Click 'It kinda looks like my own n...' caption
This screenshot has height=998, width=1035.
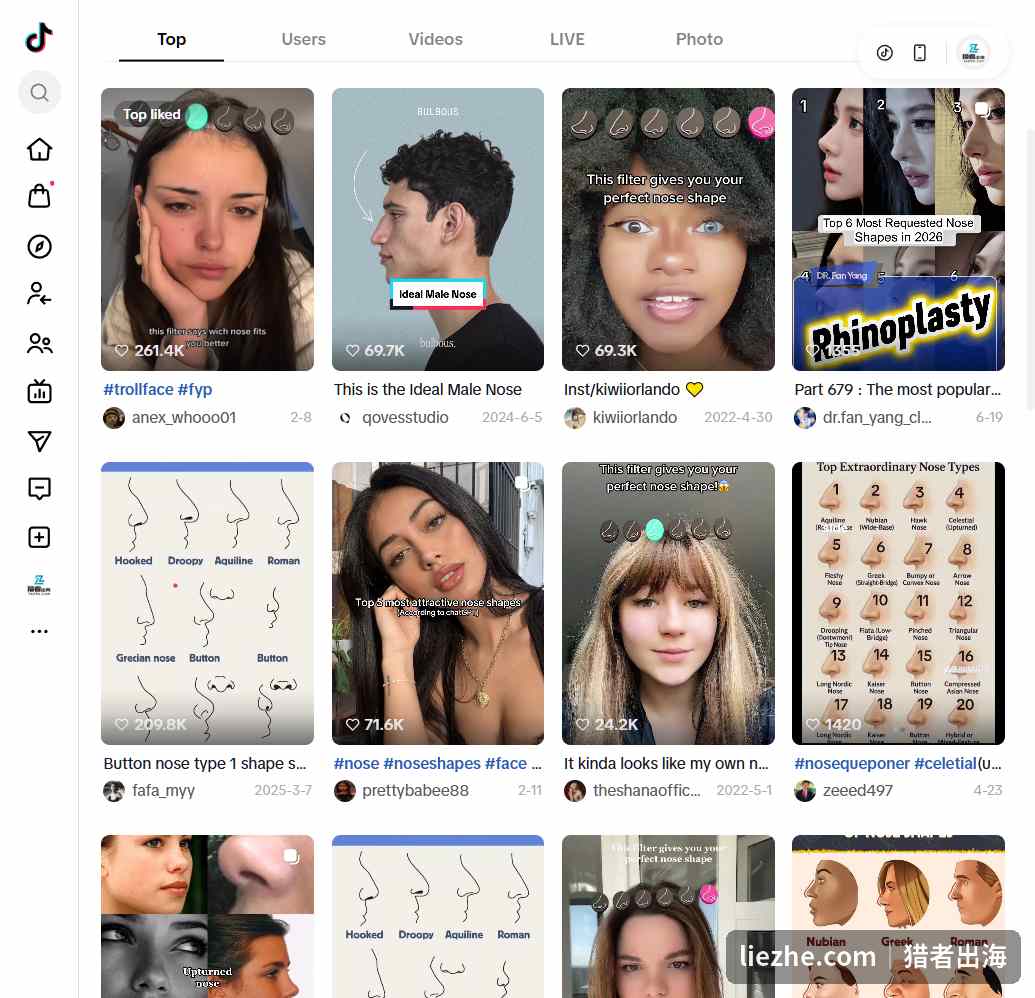(666, 764)
